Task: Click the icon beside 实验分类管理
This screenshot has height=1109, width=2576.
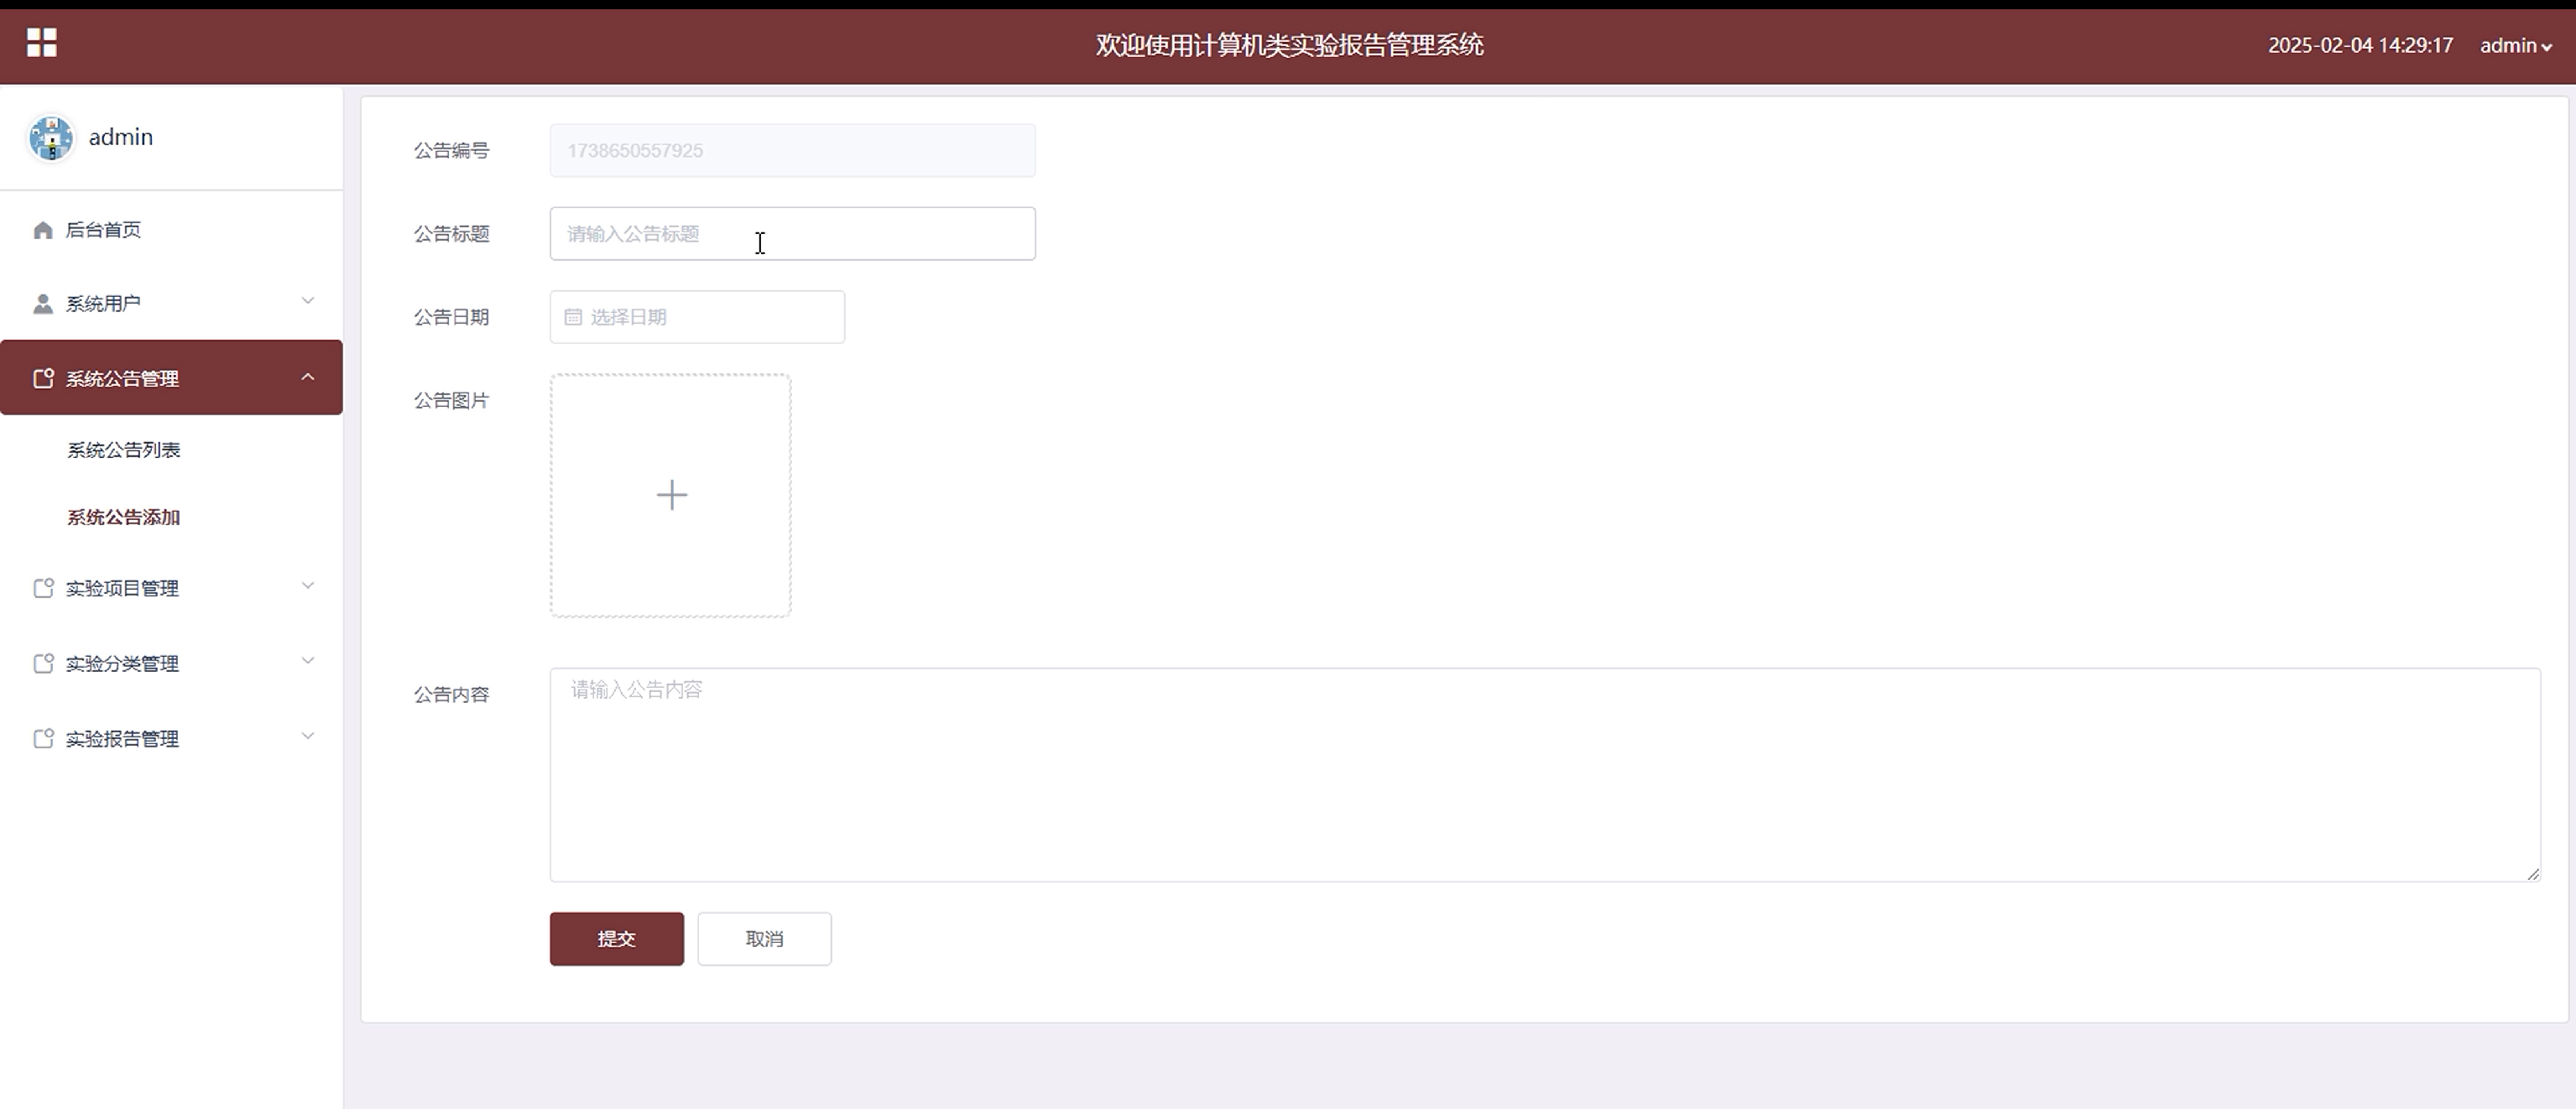Action: [43, 663]
